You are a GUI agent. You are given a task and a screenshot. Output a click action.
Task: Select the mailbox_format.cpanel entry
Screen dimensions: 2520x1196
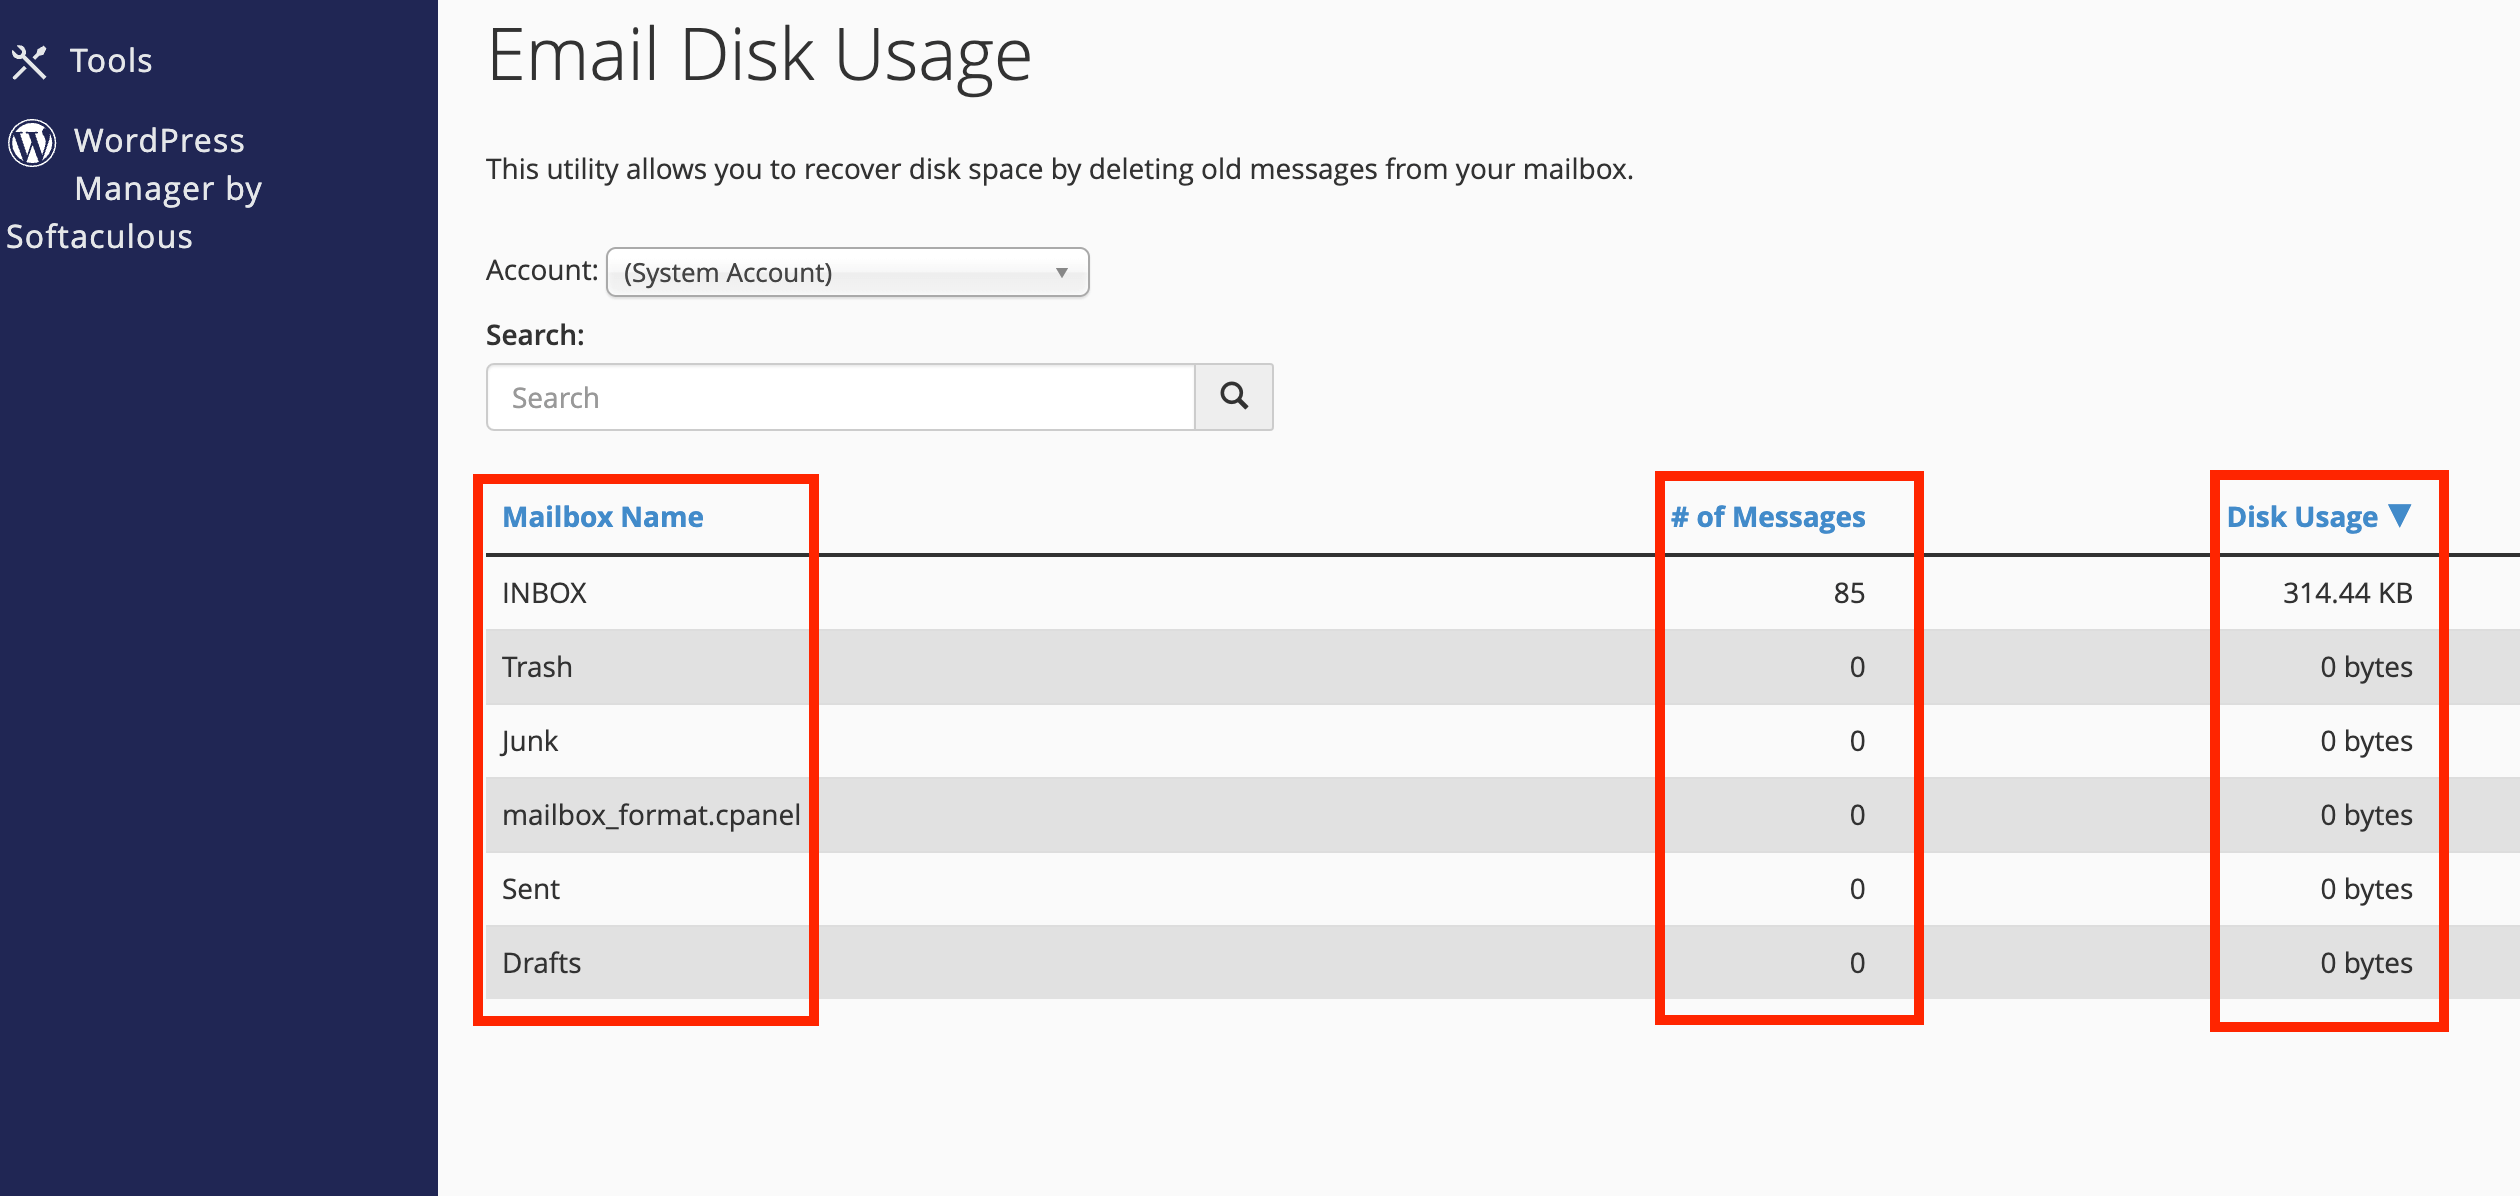tap(651, 815)
